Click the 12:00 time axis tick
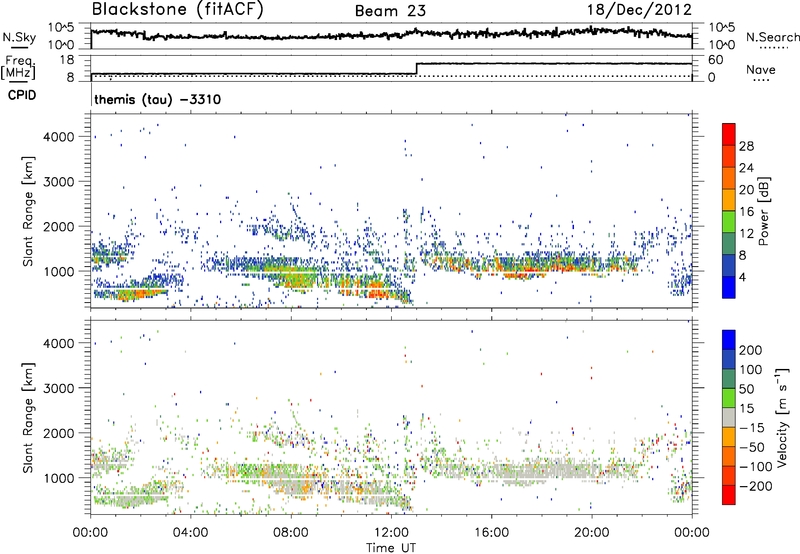The image size is (800, 554). [391, 533]
